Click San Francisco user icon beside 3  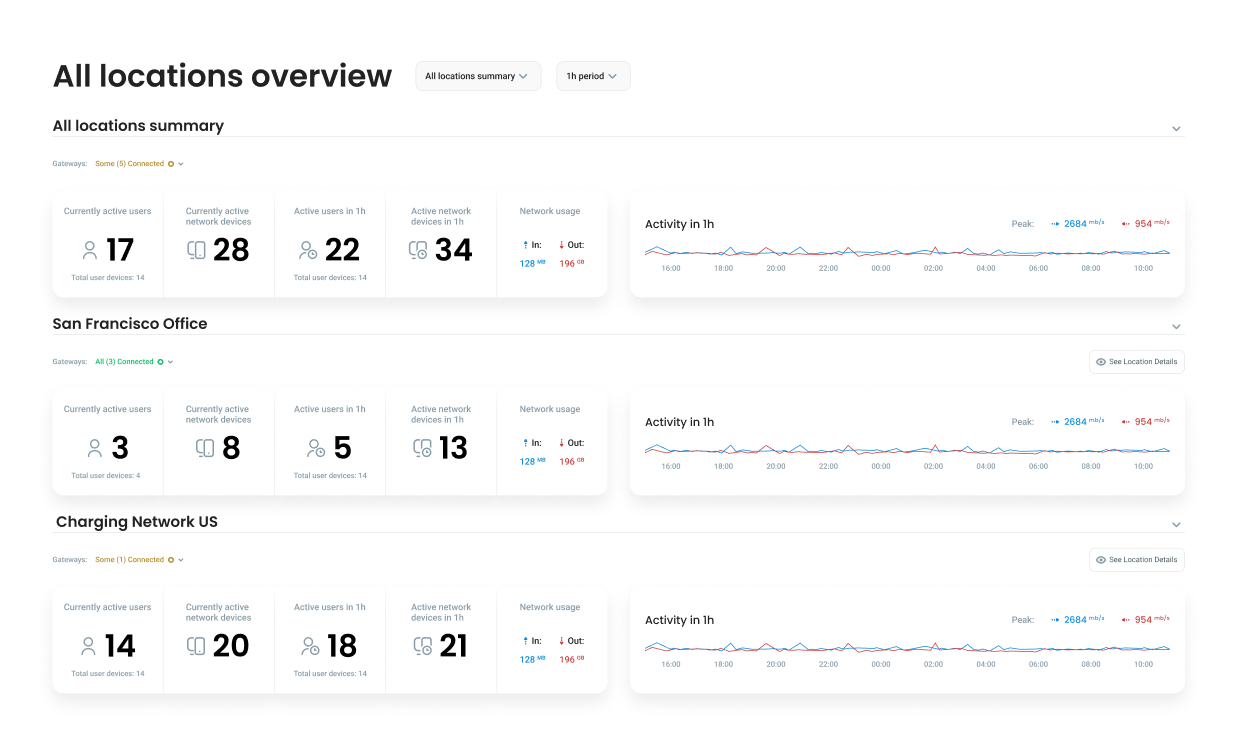pyautogui.click(x=95, y=448)
